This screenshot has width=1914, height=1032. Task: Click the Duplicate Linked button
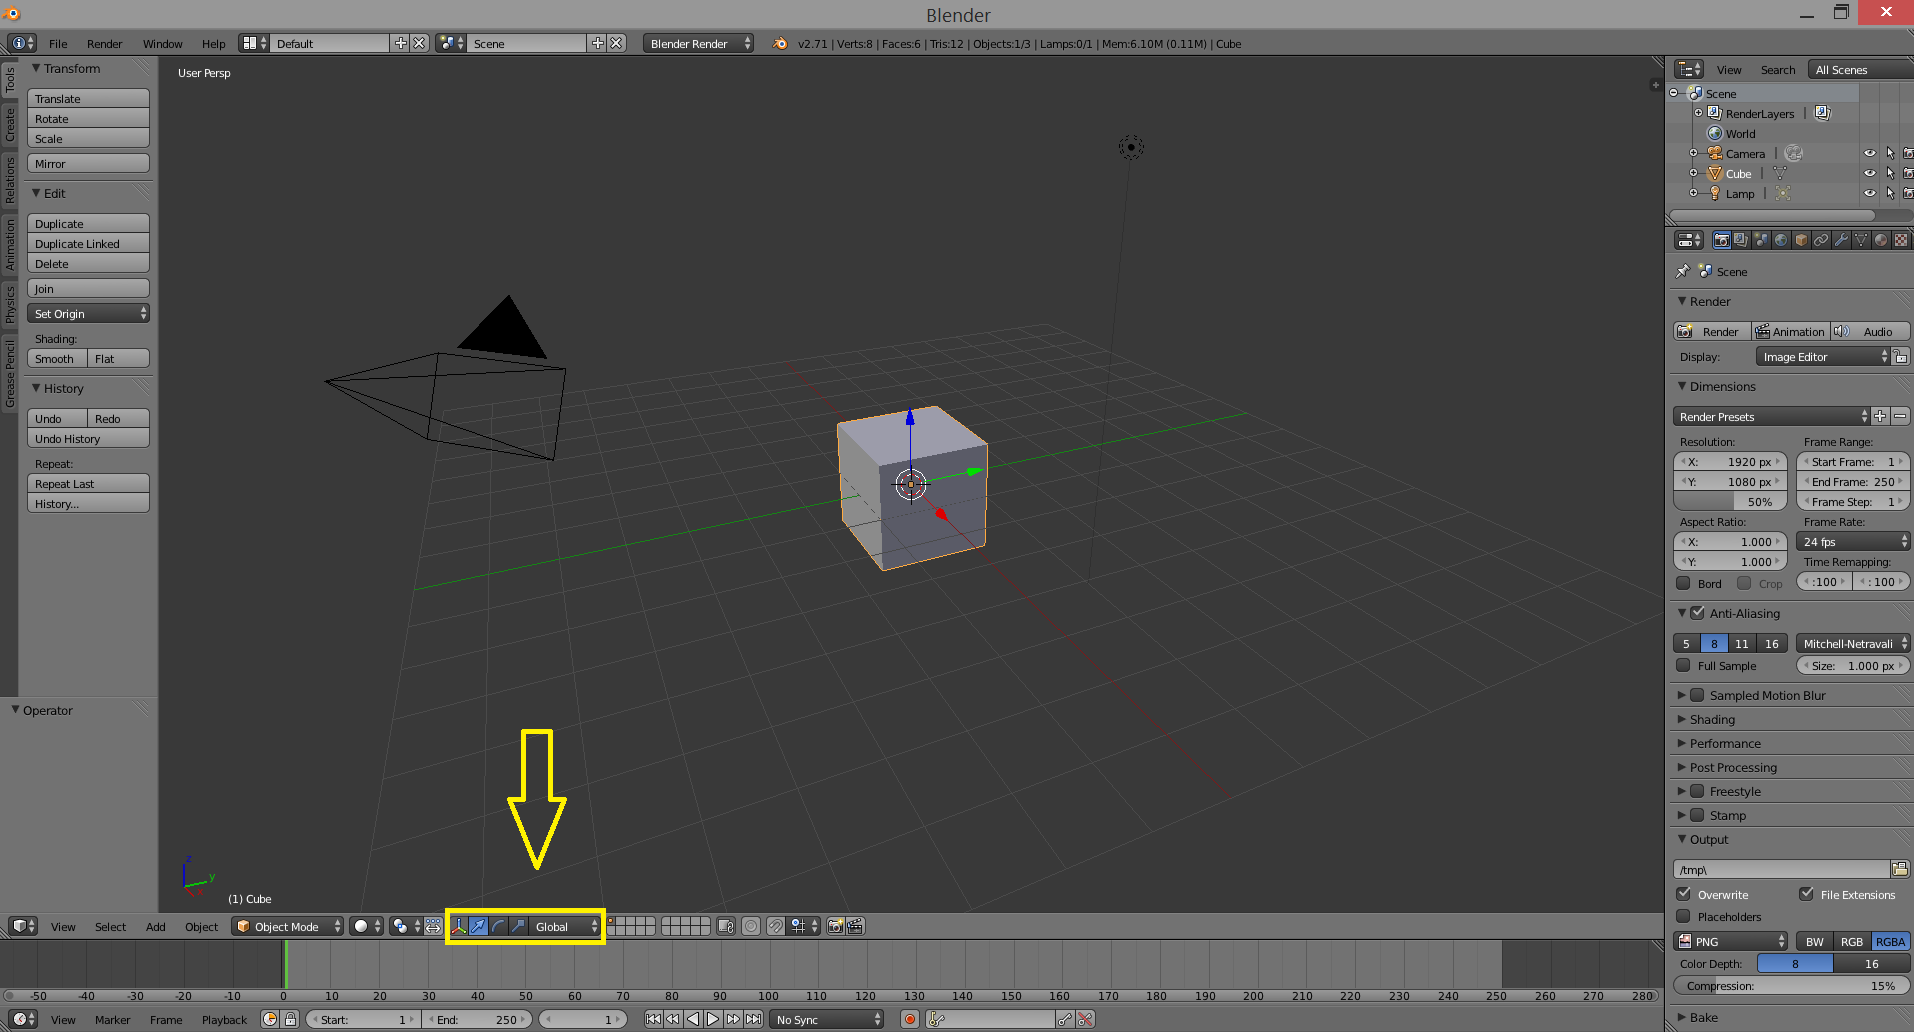pos(88,244)
